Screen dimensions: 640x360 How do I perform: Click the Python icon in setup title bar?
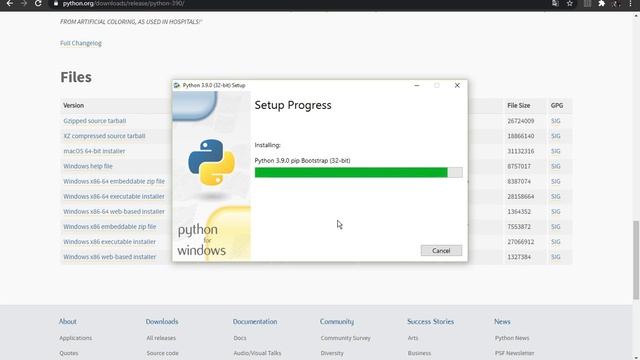[177, 85]
